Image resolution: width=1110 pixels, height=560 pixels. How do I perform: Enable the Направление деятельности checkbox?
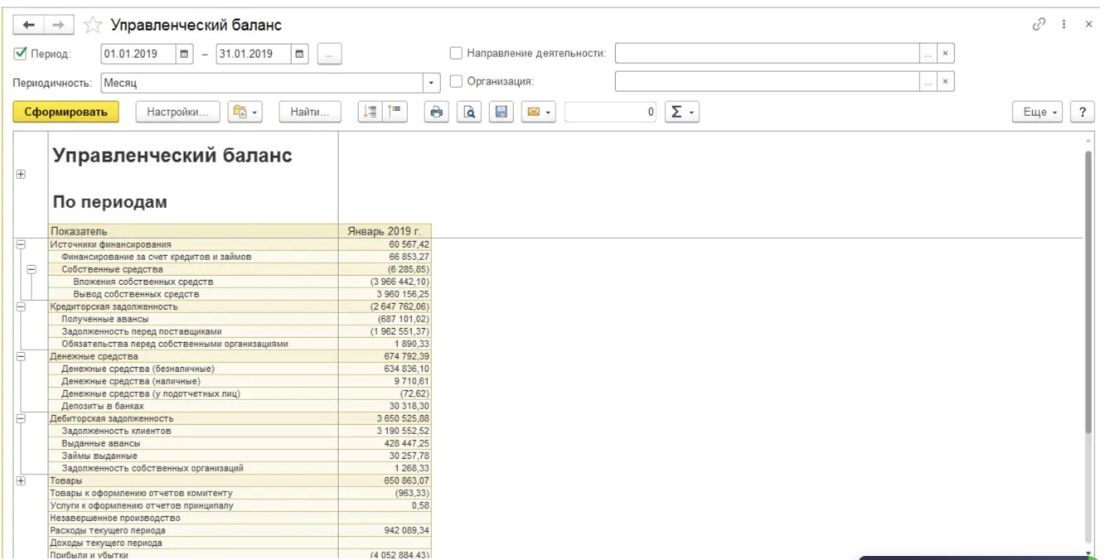[x=457, y=53]
